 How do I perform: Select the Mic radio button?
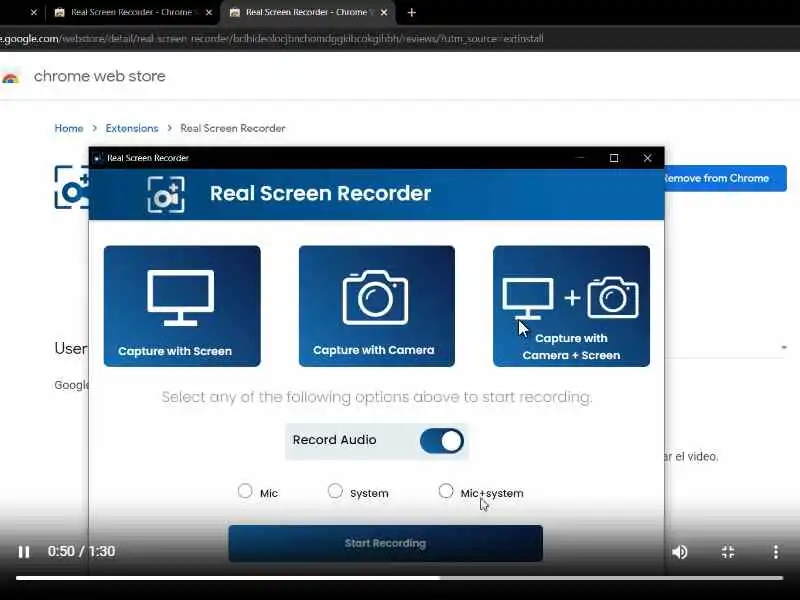pos(245,491)
